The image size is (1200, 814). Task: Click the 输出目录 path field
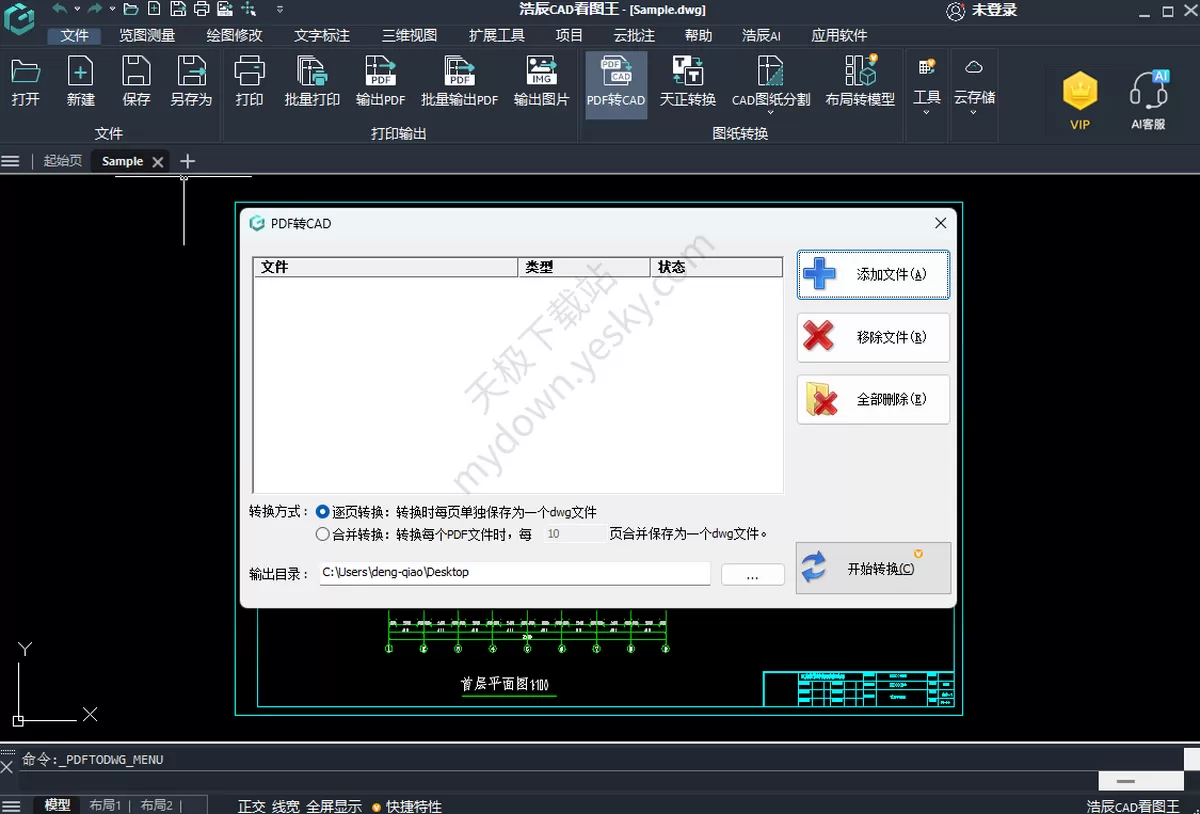click(x=515, y=573)
